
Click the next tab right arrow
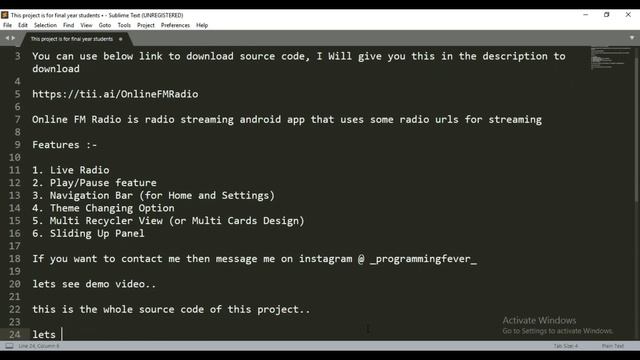click(x=13, y=38)
